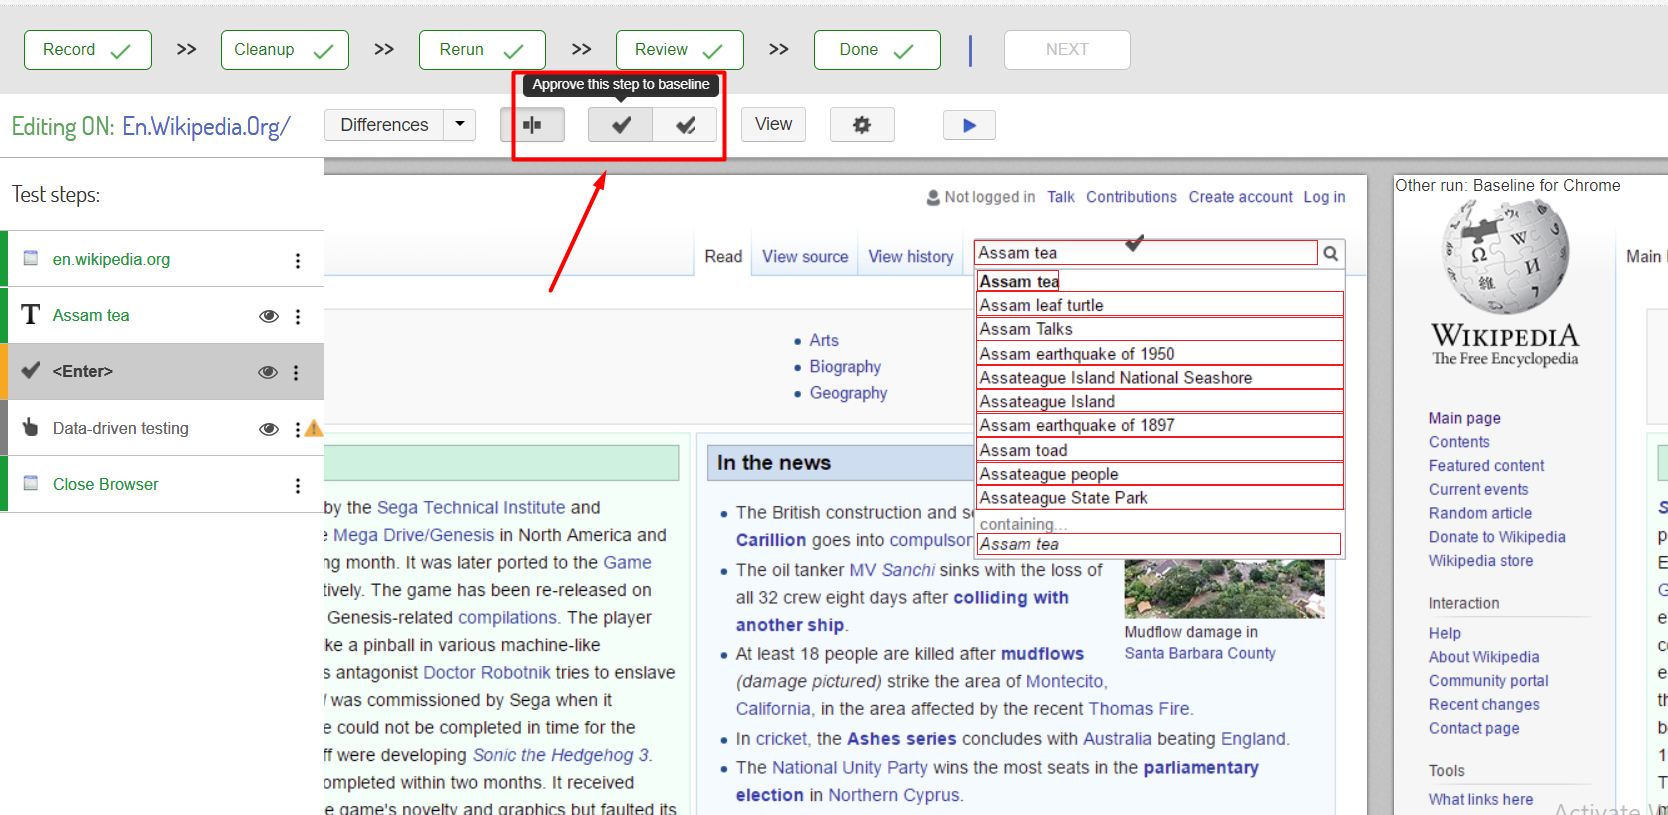The width and height of the screenshot is (1668, 815).
Task: Click Log in link
Action: pos(1324,197)
